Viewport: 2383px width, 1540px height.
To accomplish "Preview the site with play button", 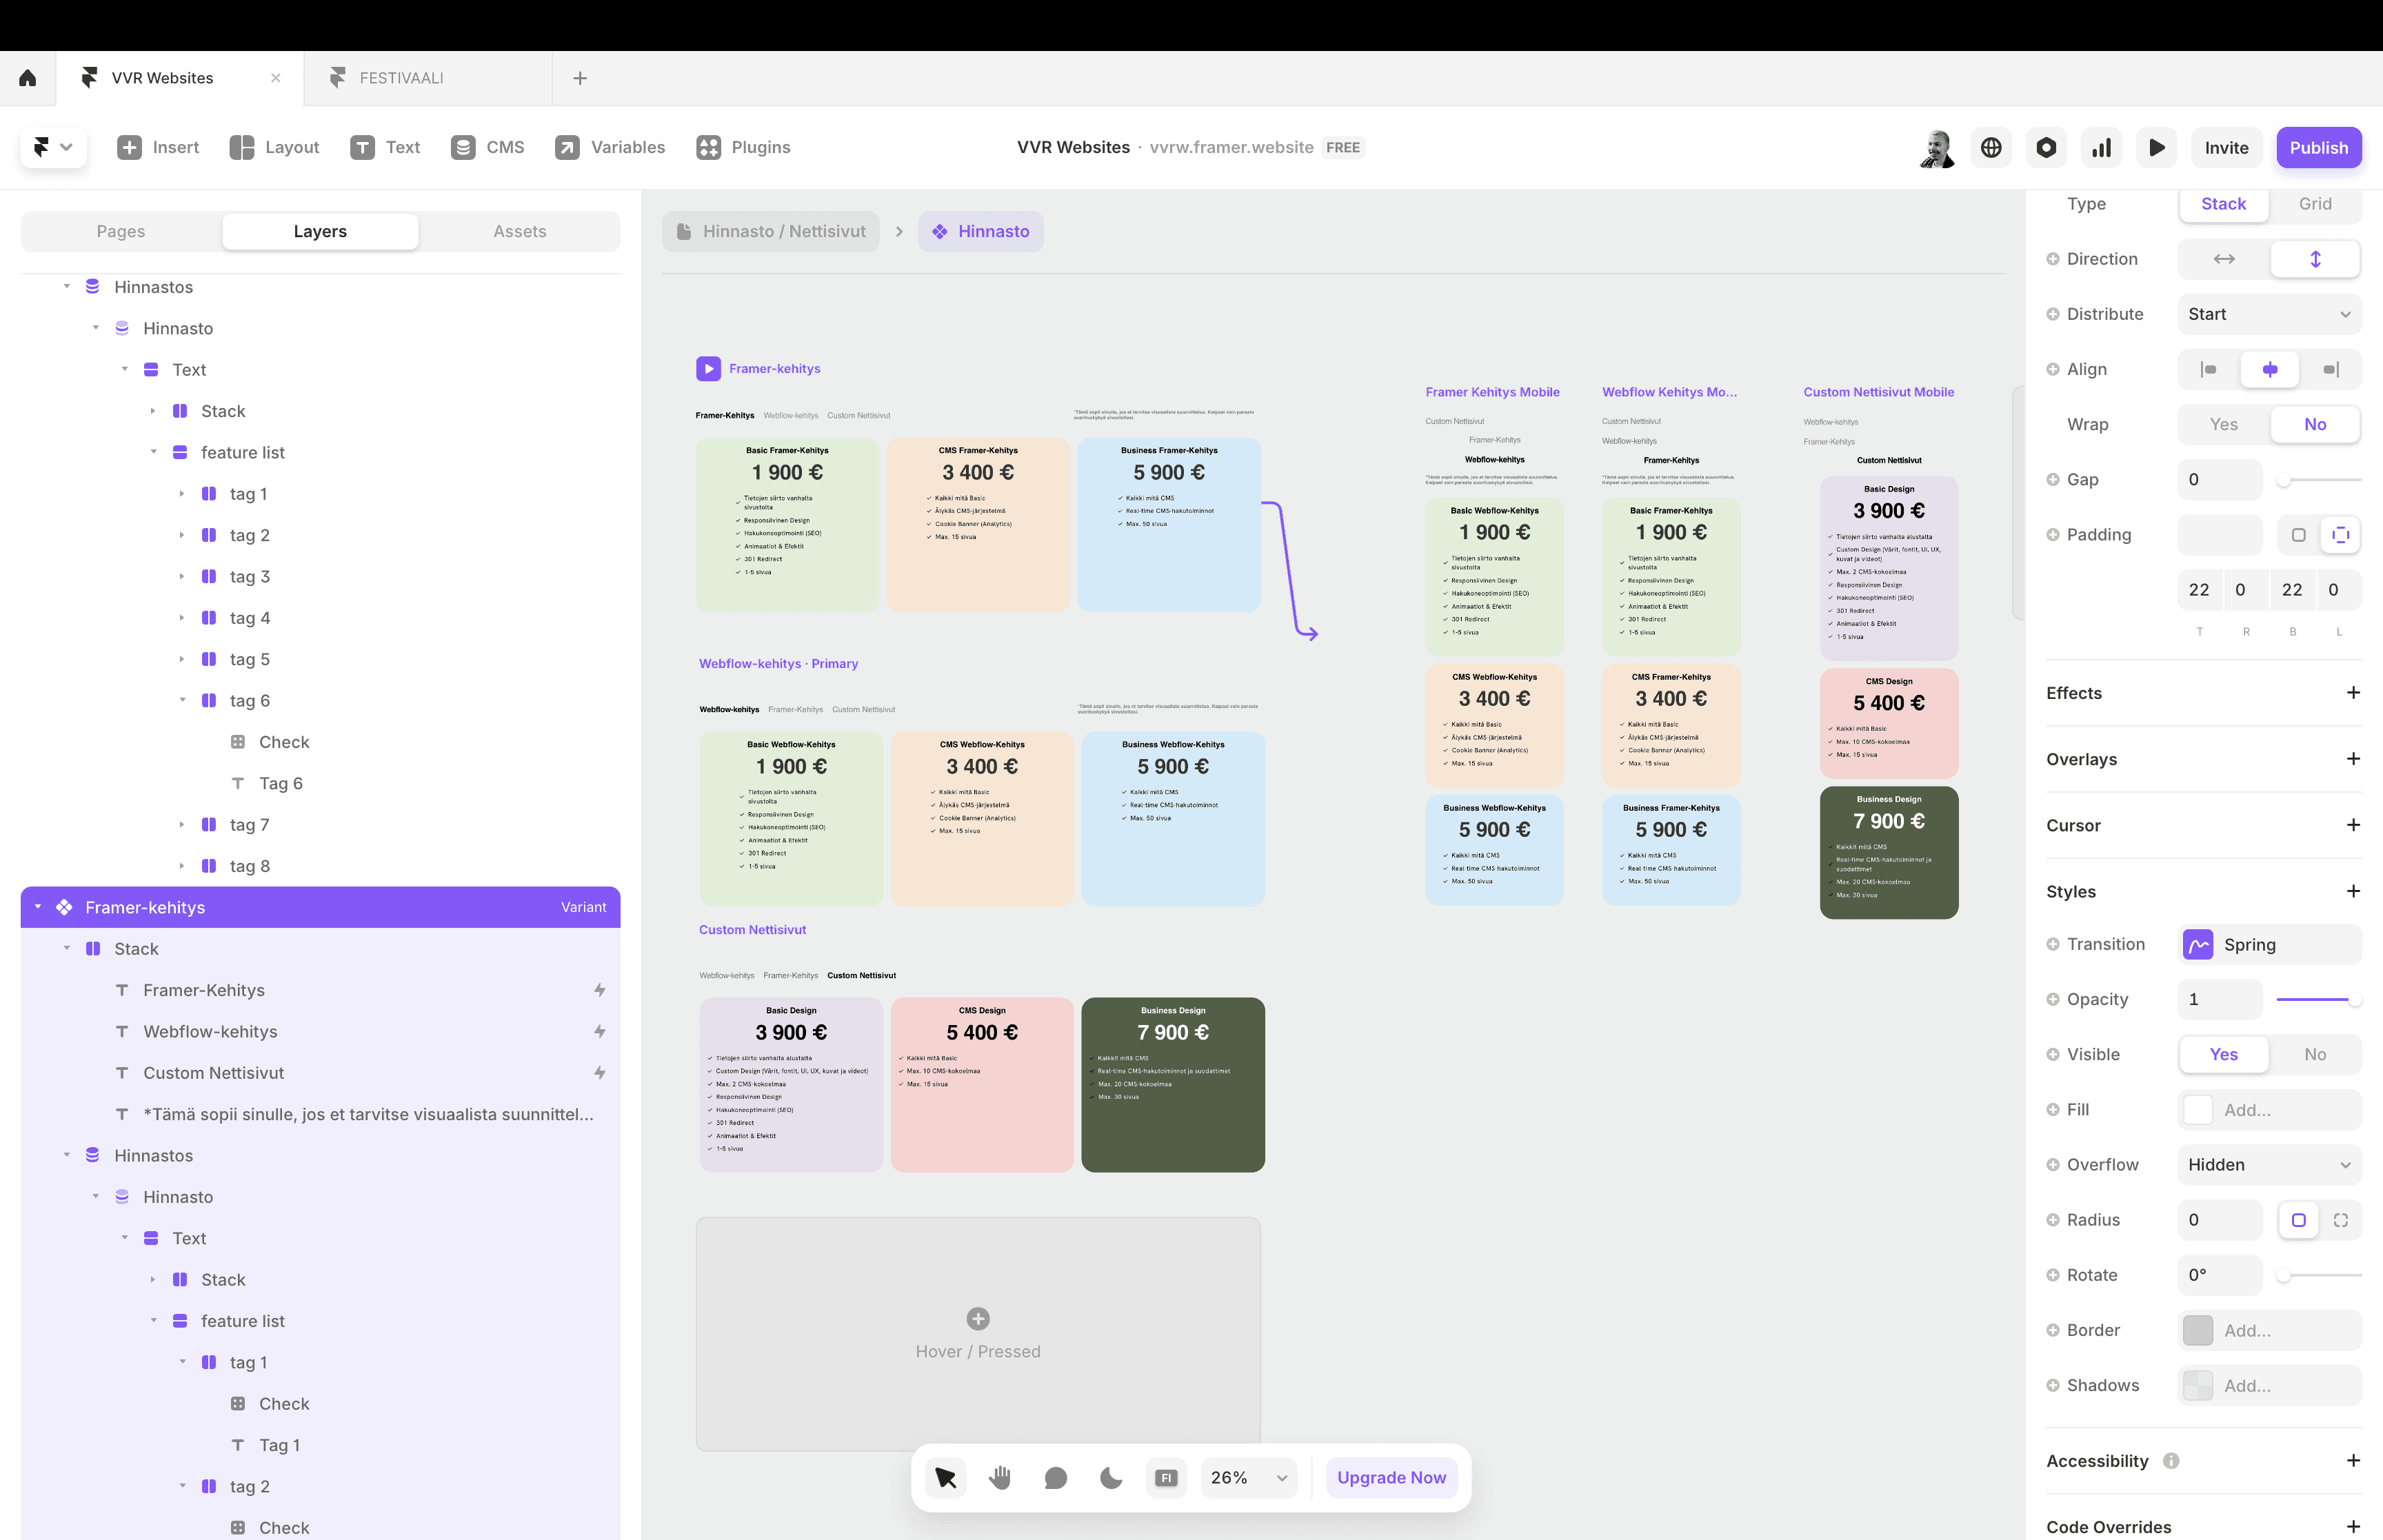I will coord(2156,148).
